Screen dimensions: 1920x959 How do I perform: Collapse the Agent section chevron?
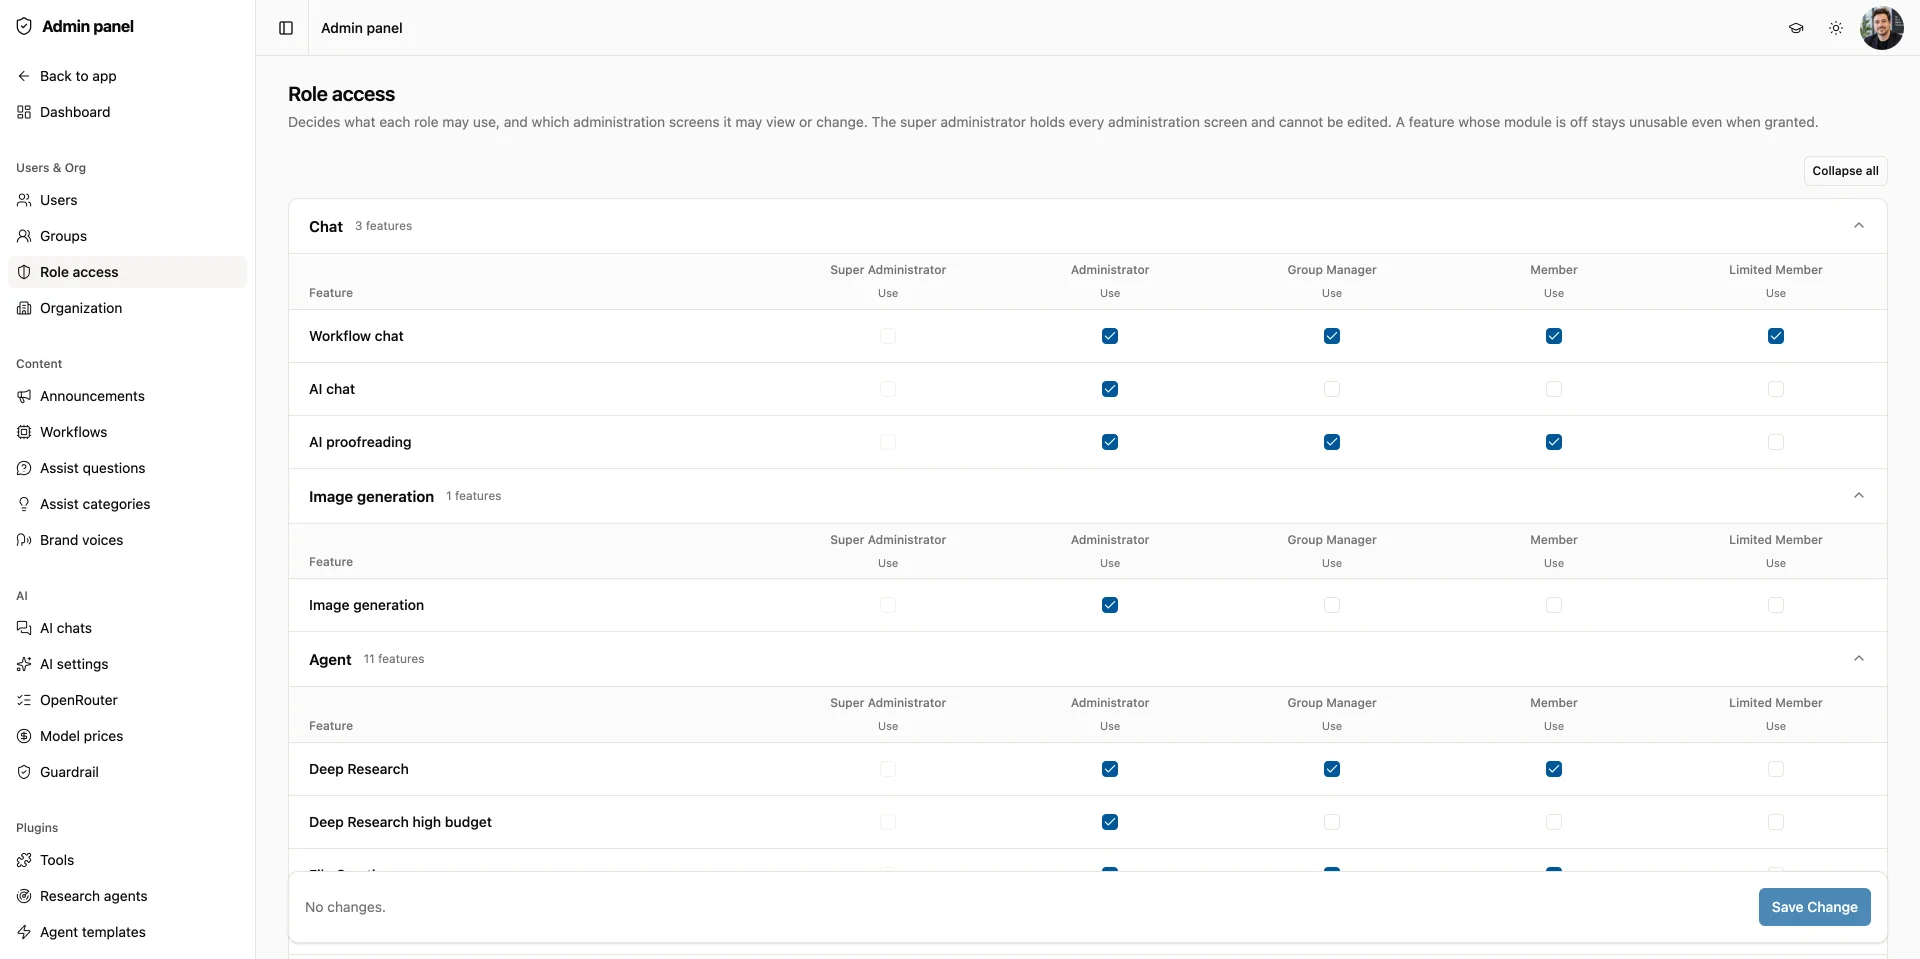tap(1859, 659)
